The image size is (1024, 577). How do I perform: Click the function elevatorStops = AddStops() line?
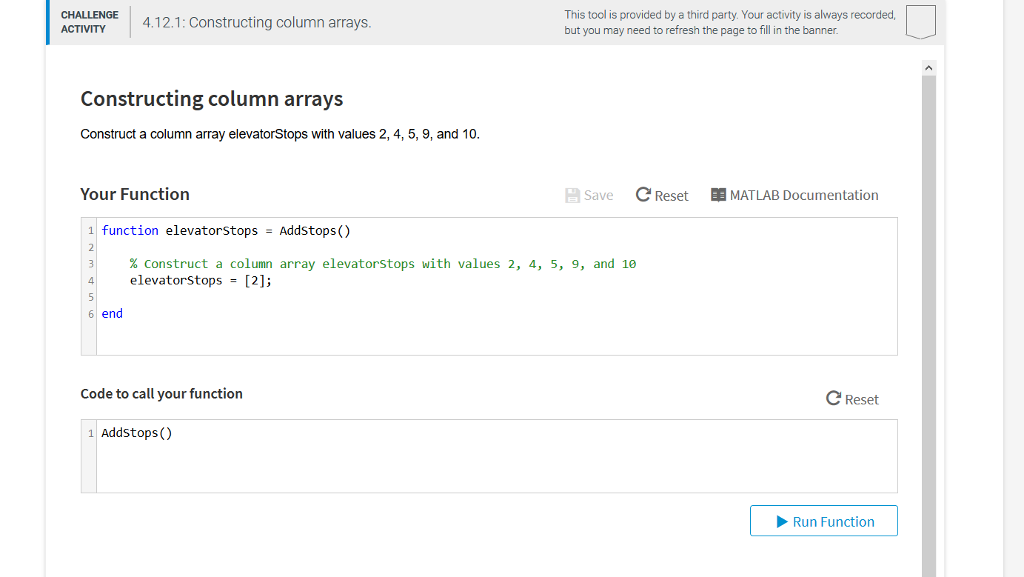(226, 231)
